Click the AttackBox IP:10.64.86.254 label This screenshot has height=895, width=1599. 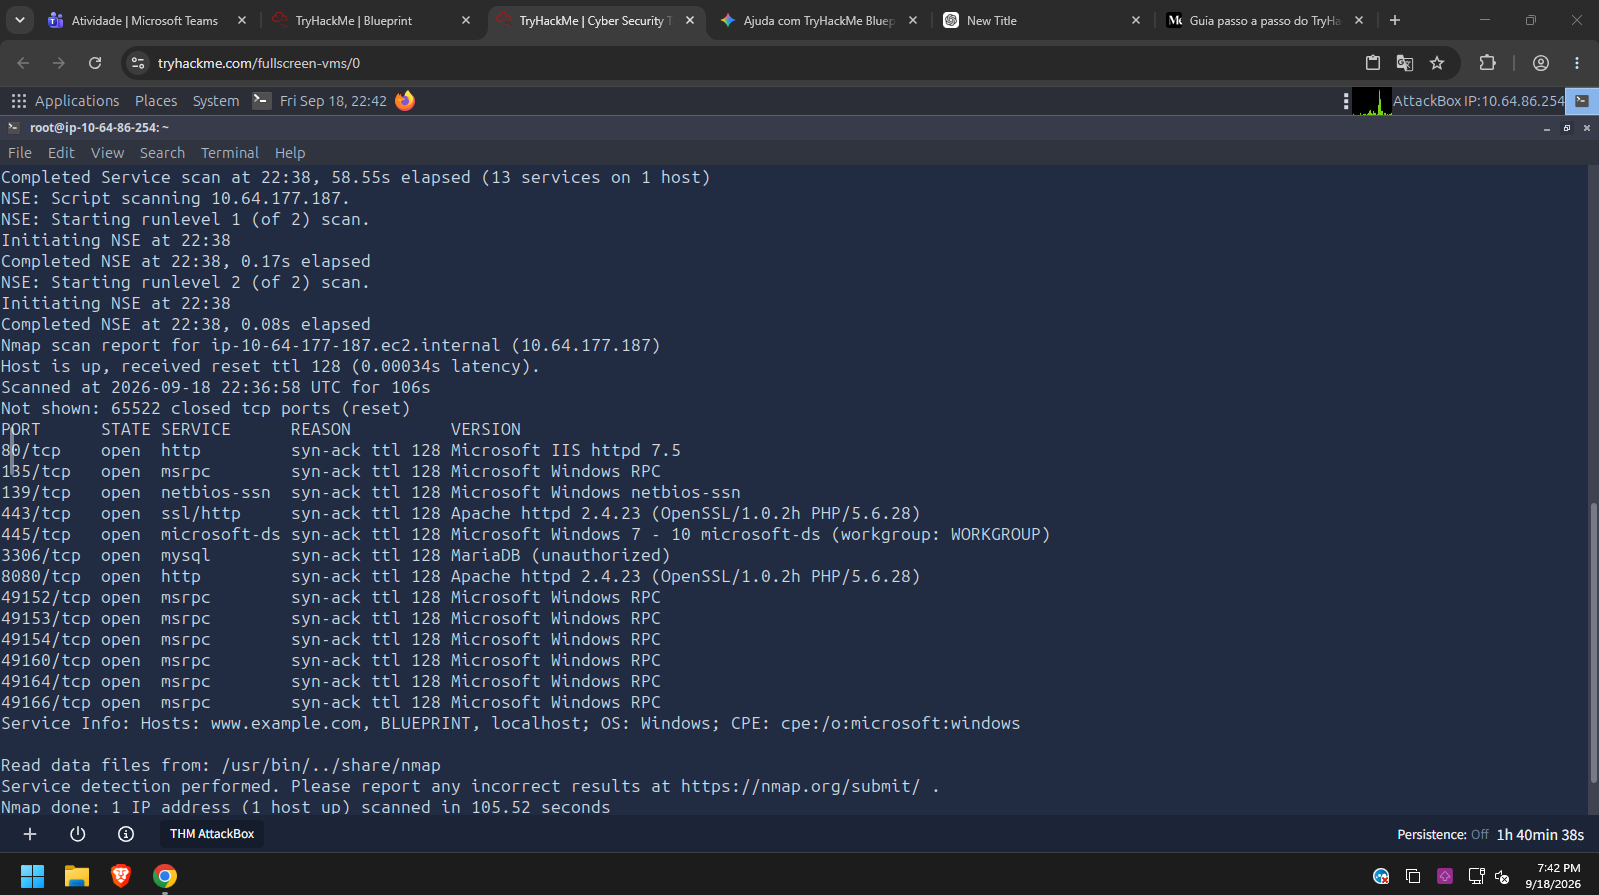tap(1478, 101)
